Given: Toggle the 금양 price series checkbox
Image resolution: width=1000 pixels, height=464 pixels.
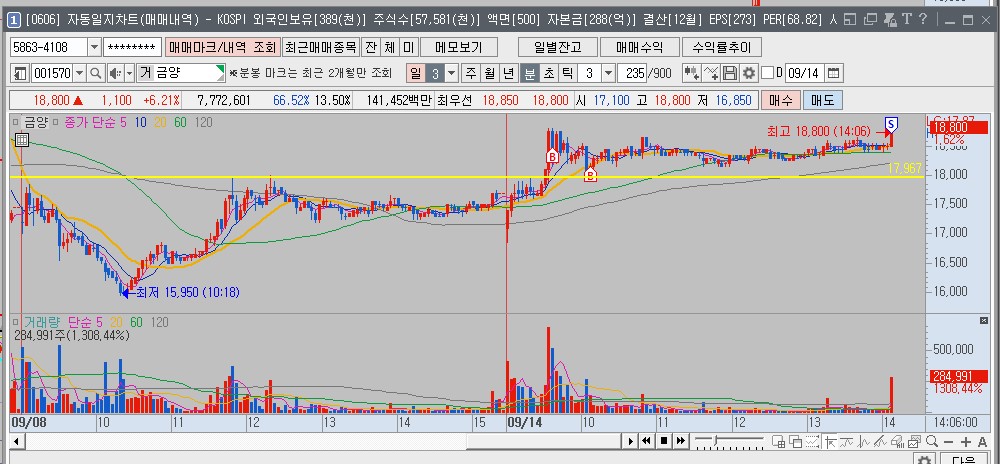Looking at the screenshot, I should [x=16, y=122].
